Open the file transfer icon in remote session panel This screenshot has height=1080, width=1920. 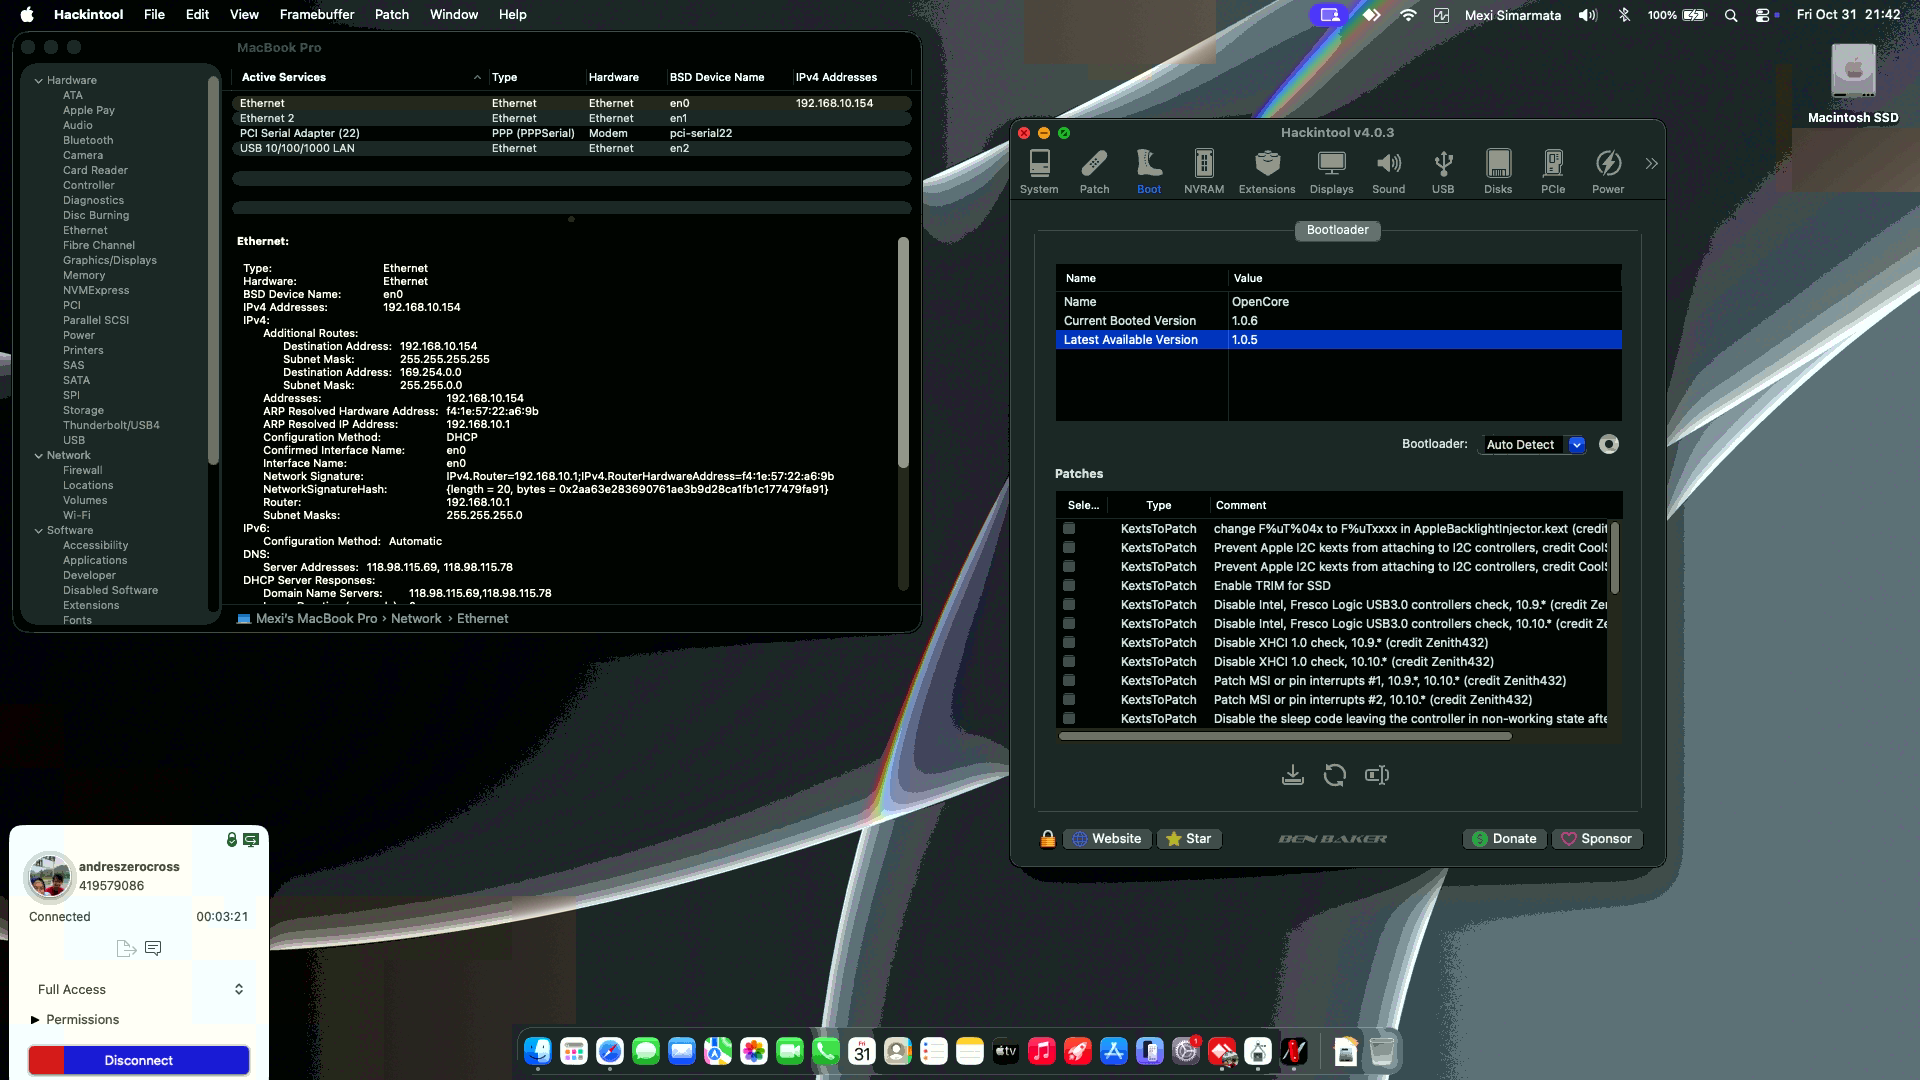coord(126,948)
